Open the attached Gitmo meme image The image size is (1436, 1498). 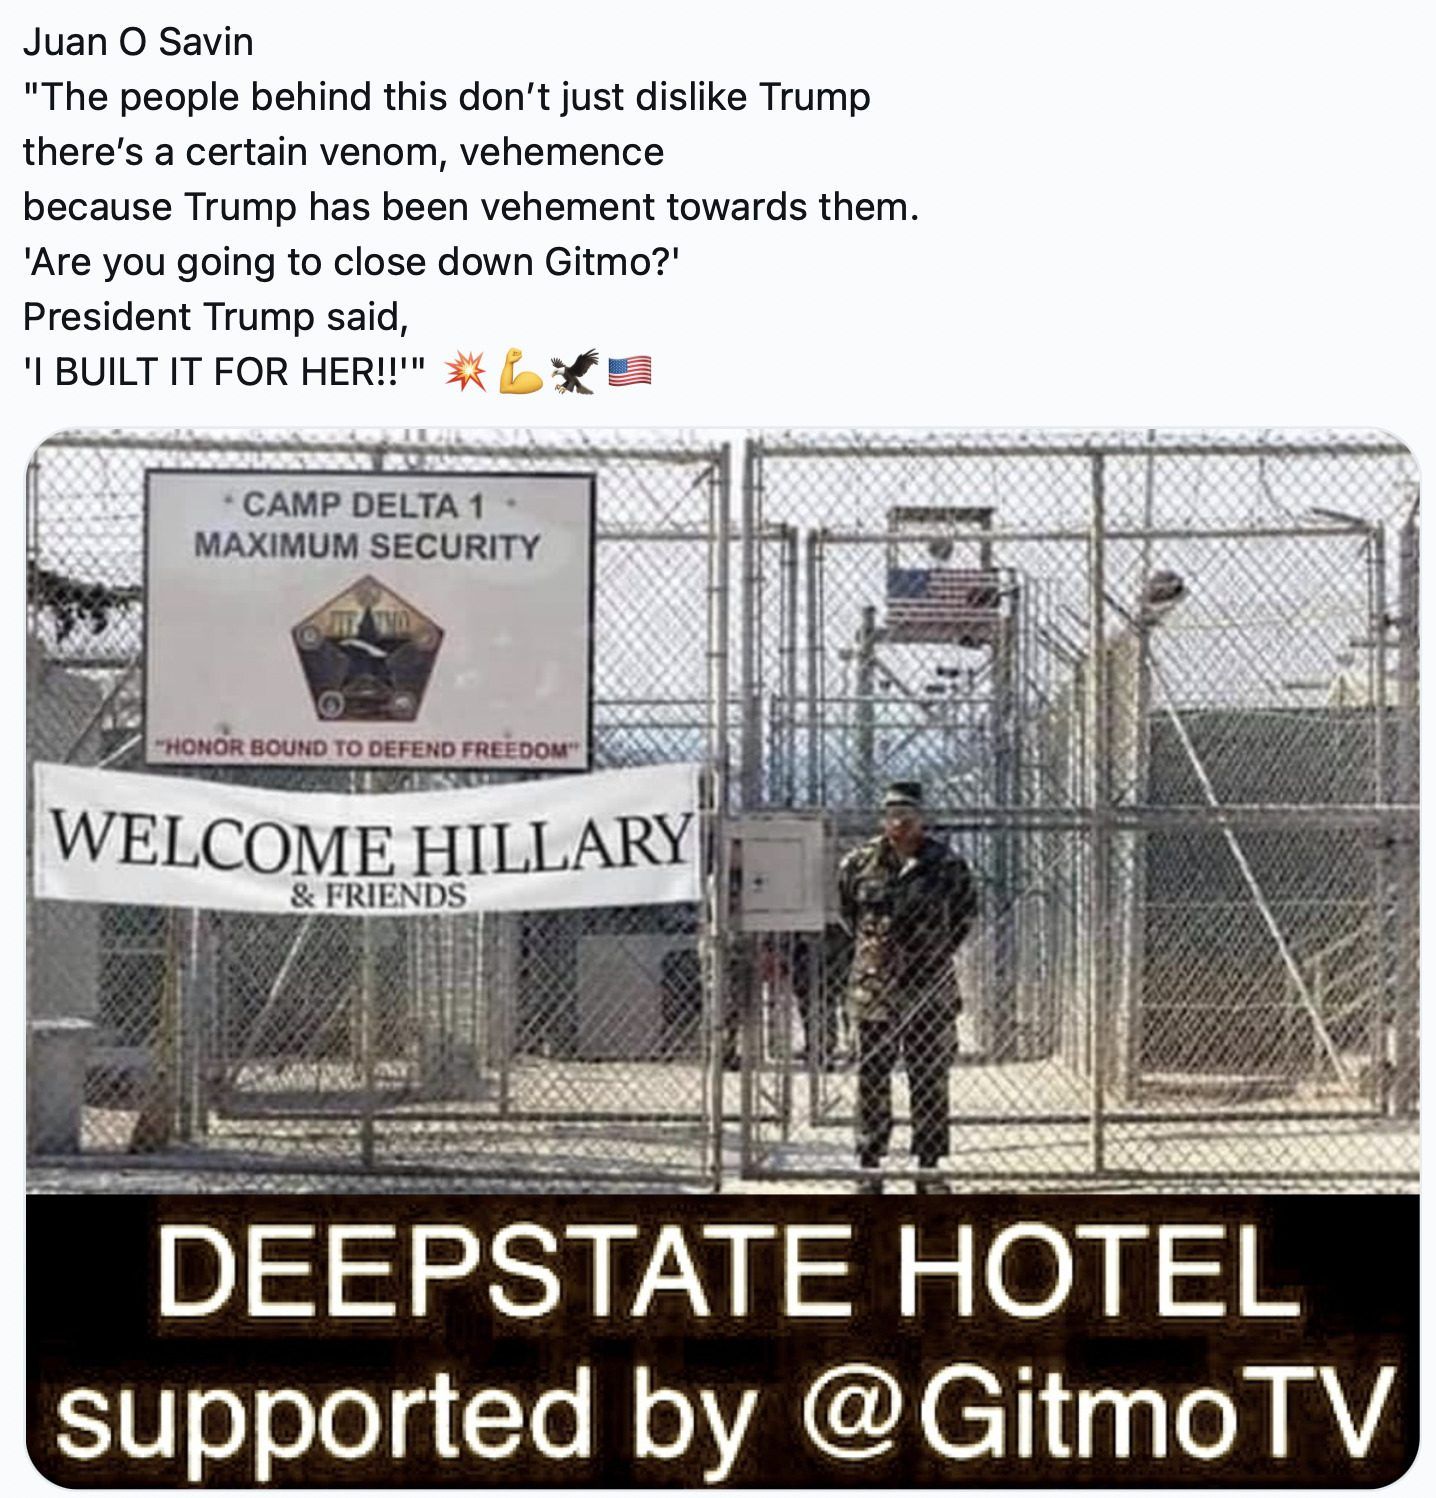point(722,958)
